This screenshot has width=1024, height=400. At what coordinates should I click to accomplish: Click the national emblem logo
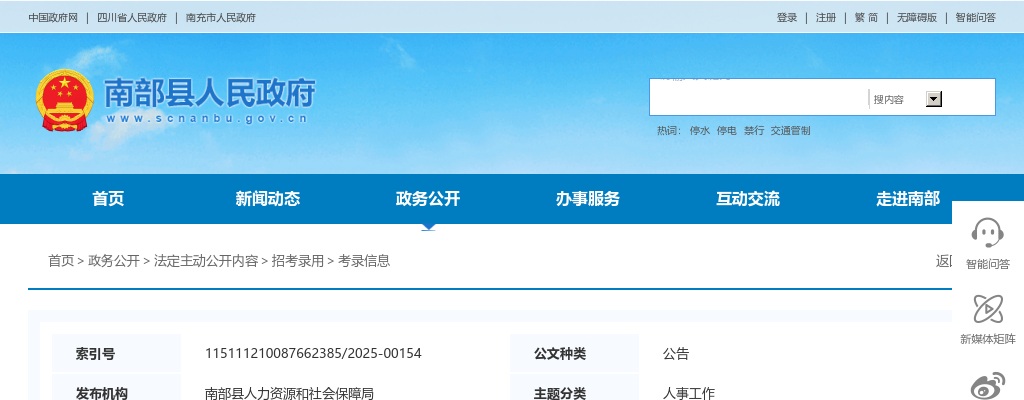coord(63,100)
